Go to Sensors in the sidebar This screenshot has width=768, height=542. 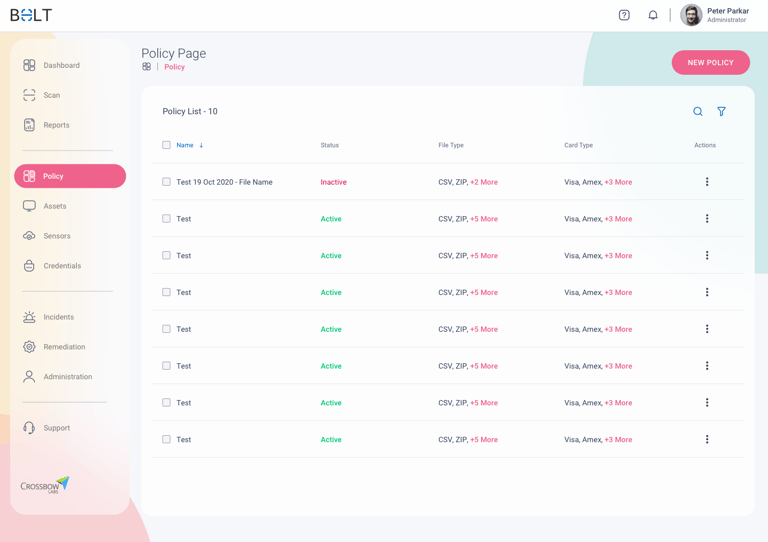tap(57, 236)
